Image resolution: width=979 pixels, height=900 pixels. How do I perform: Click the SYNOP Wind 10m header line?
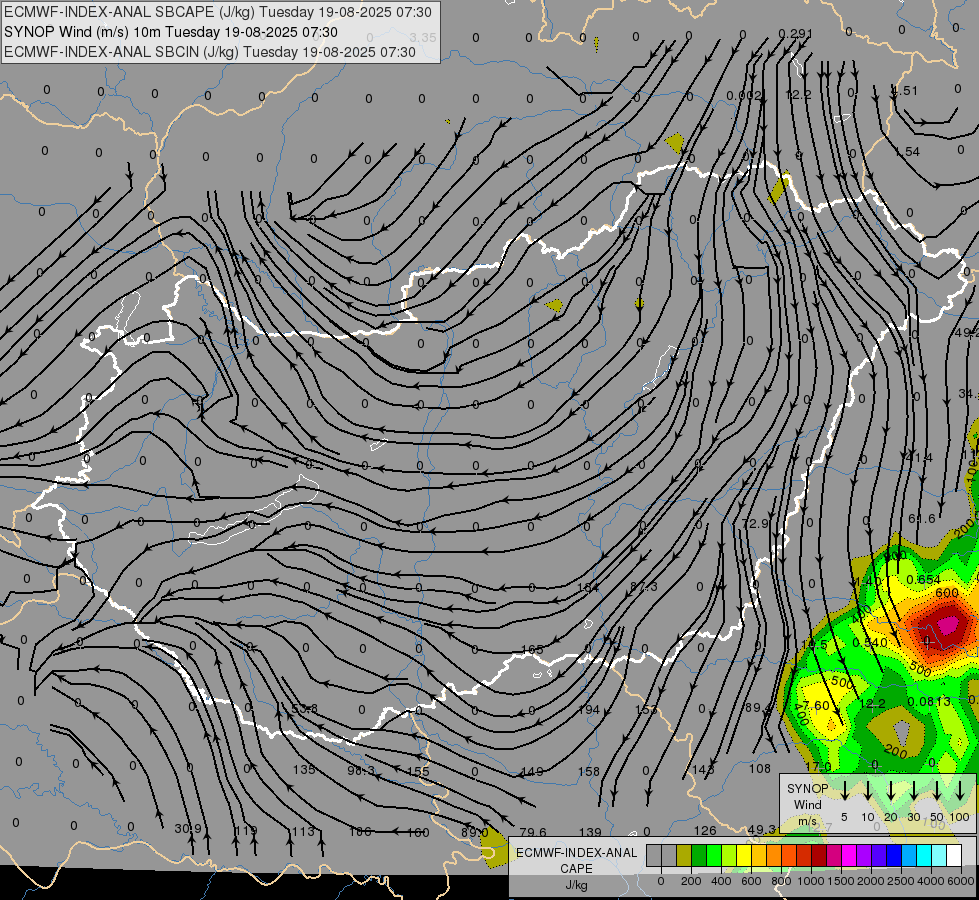click(x=170, y=32)
